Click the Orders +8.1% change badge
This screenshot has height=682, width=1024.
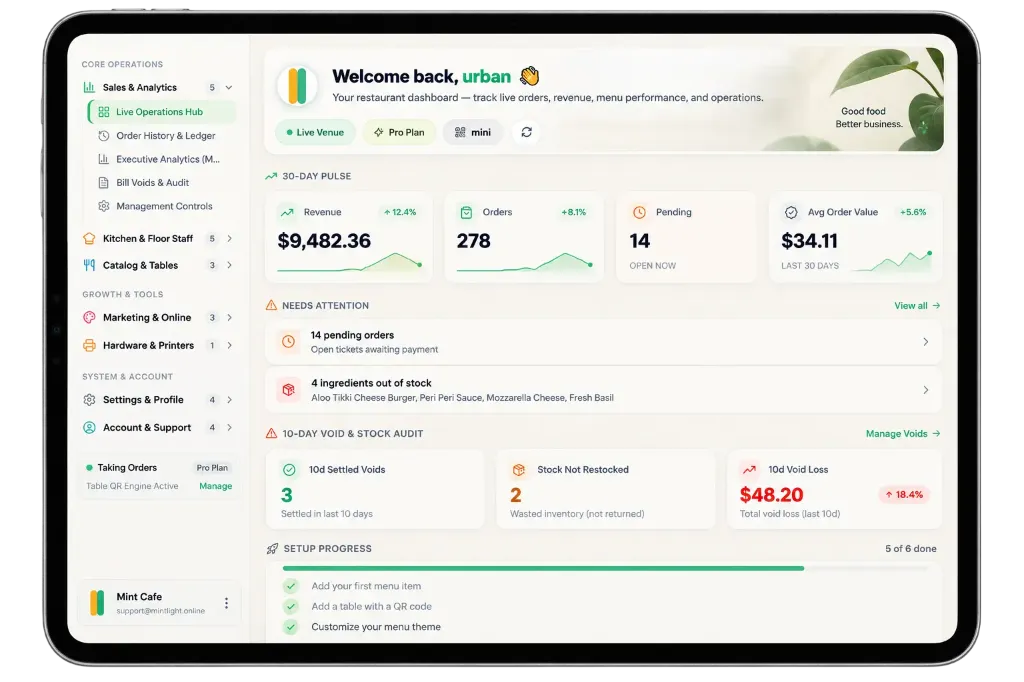(x=573, y=212)
